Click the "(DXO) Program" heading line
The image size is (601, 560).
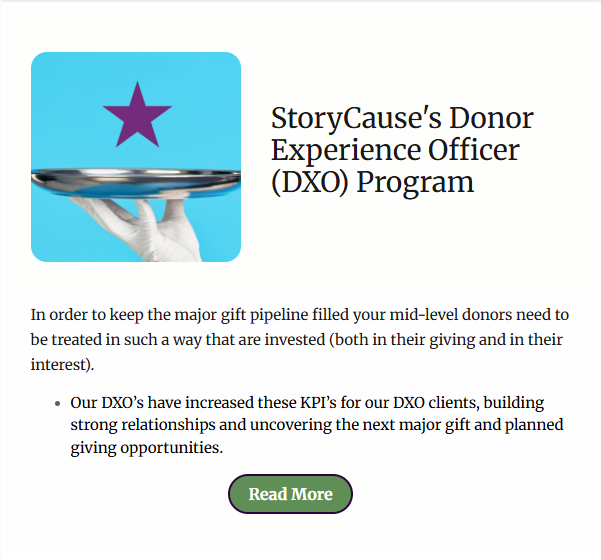372,182
